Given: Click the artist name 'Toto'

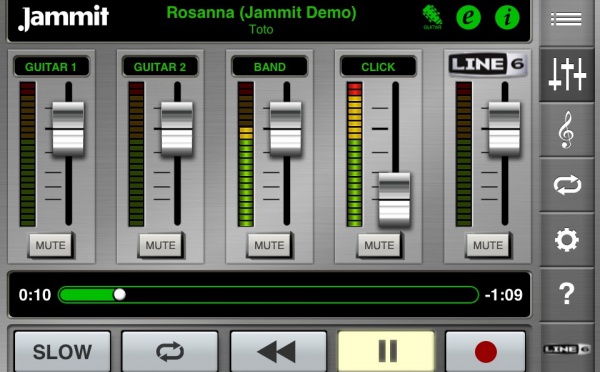Looking at the screenshot, I should tap(261, 29).
